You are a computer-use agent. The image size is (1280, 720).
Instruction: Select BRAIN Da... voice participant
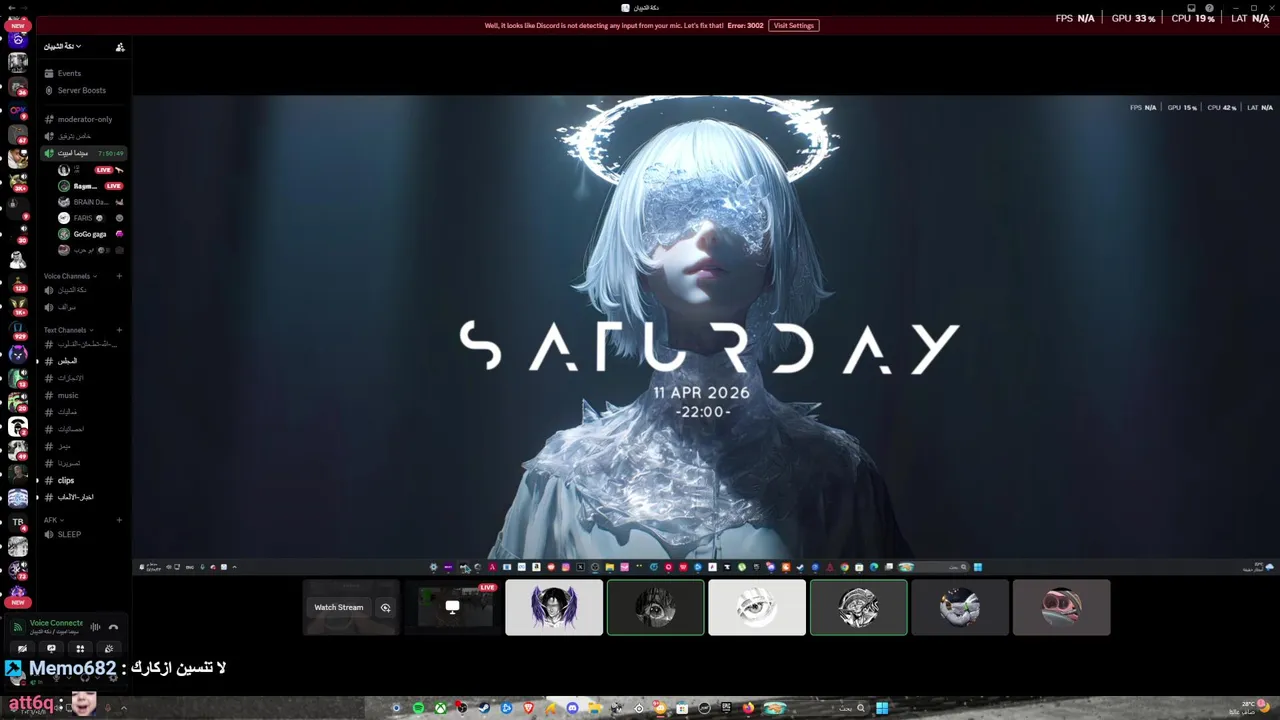(90, 202)
